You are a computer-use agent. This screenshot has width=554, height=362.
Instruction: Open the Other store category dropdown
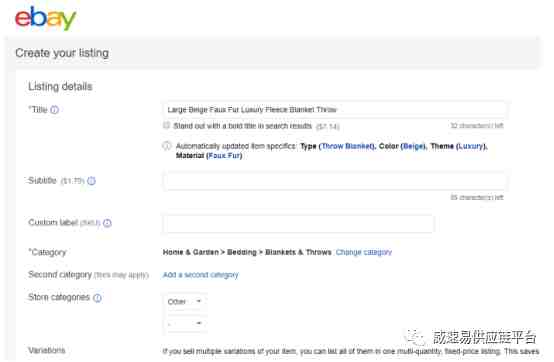point(185,302)
